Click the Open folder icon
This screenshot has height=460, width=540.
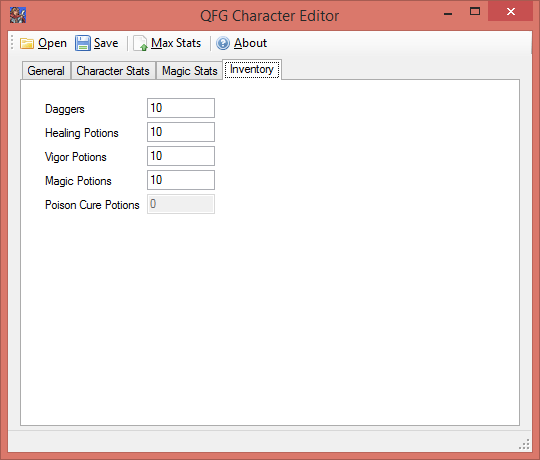27,43
